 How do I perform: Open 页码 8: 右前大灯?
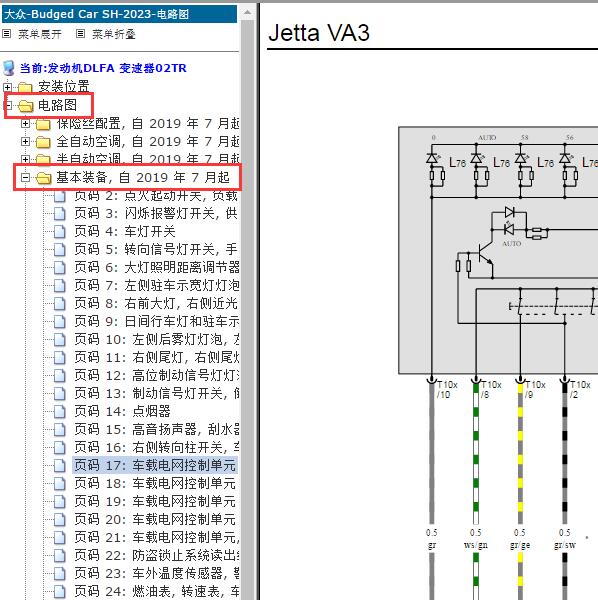coord(156,303)
